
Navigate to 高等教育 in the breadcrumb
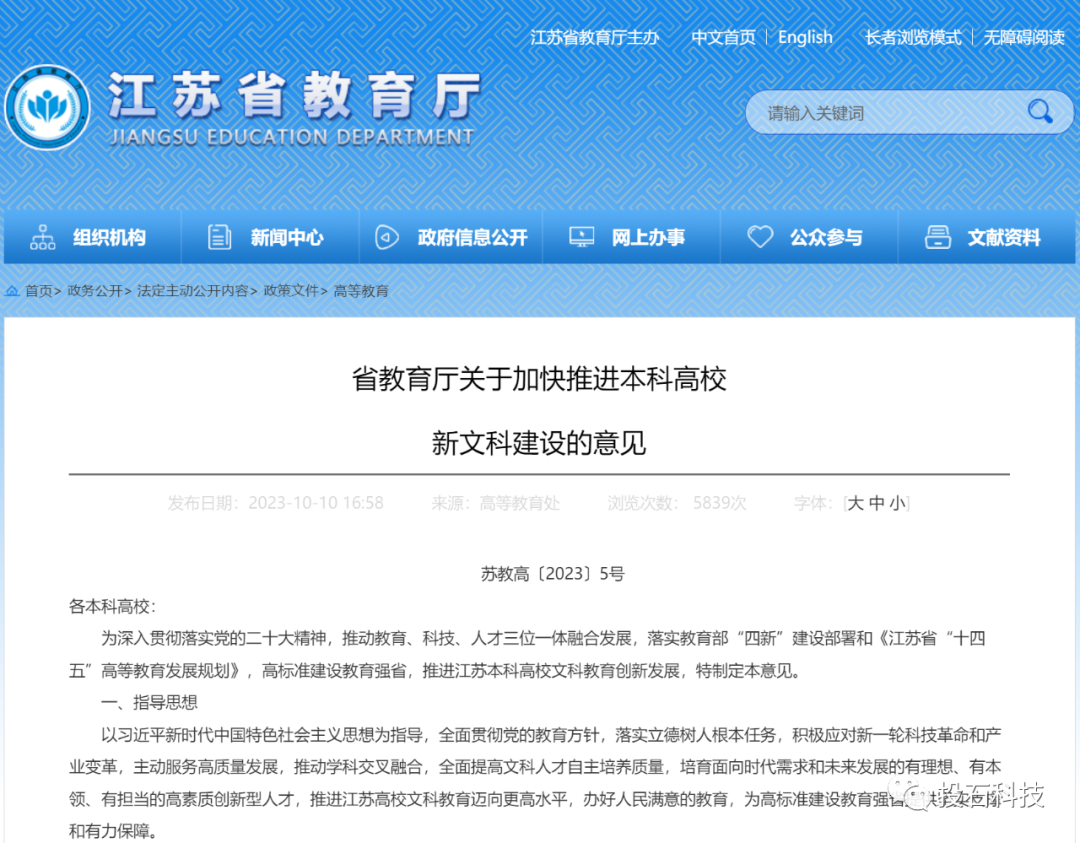click(362, 290)
